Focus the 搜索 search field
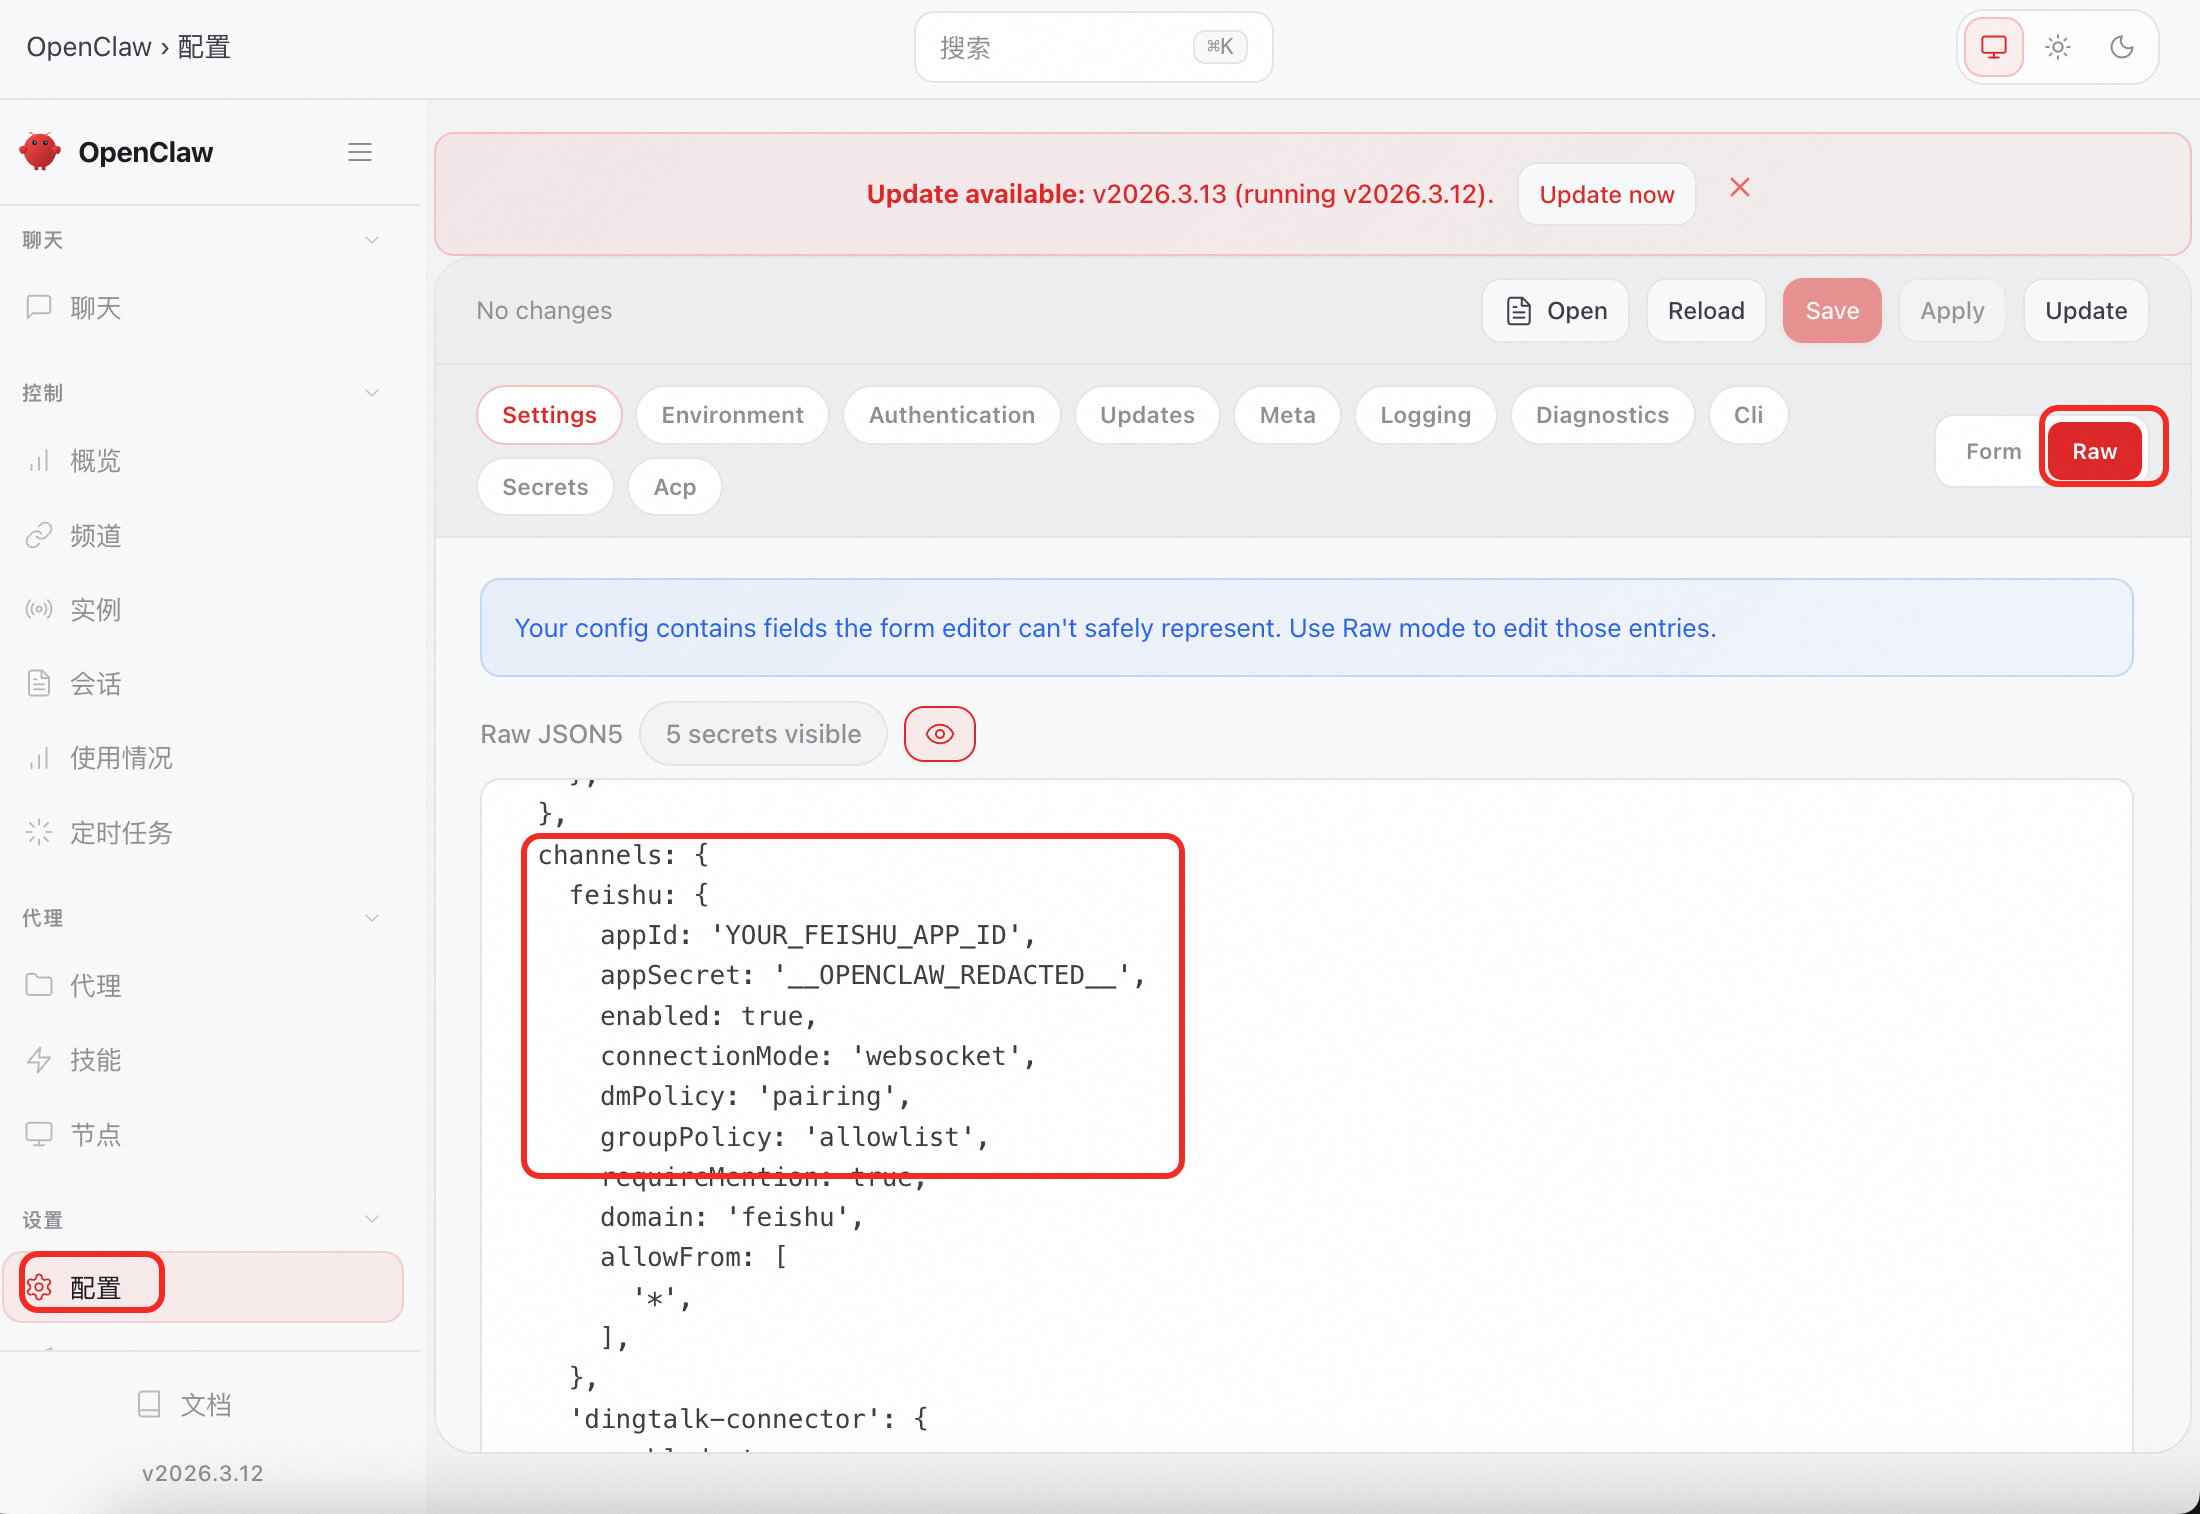Viewport: 2200px width, 1514px height. point(1093,47)
